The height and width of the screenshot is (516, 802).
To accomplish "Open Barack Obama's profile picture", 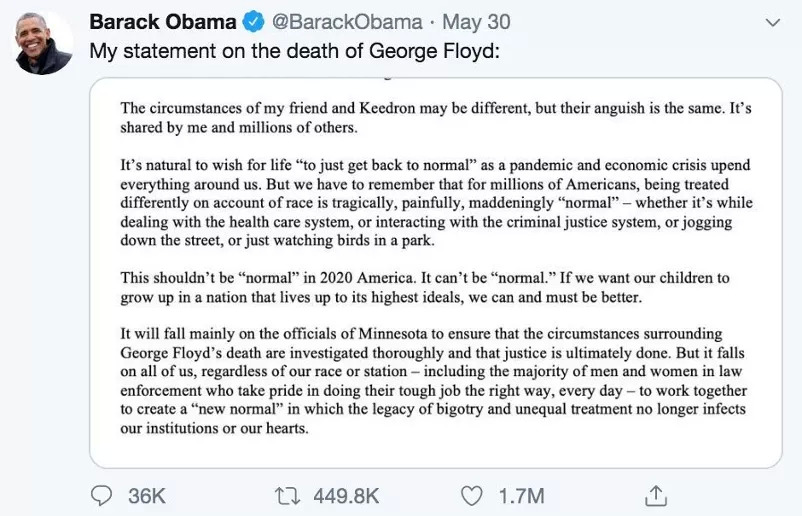I will pos(44,44).
